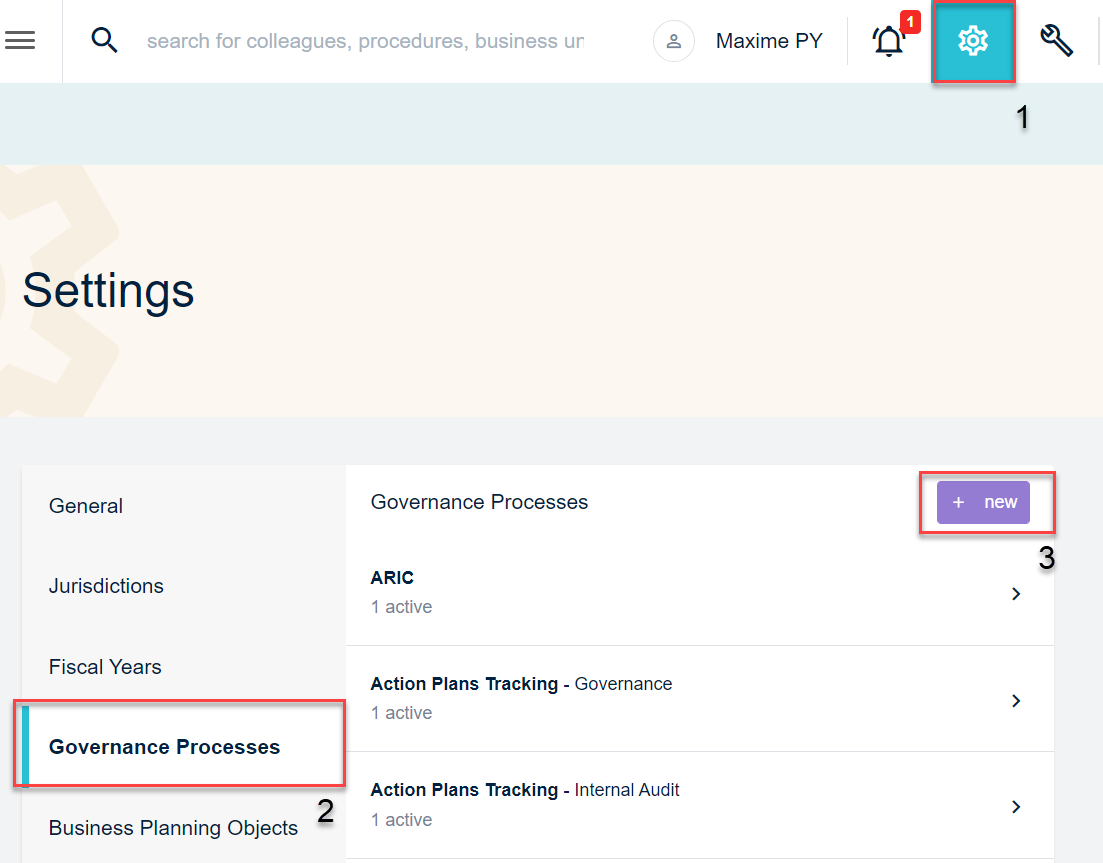The height and width of the screenshot is (863, 1103).
Task: Expand the Action Plans Tracking - Internal Audit chevron
Action: tap(1016, 806)
